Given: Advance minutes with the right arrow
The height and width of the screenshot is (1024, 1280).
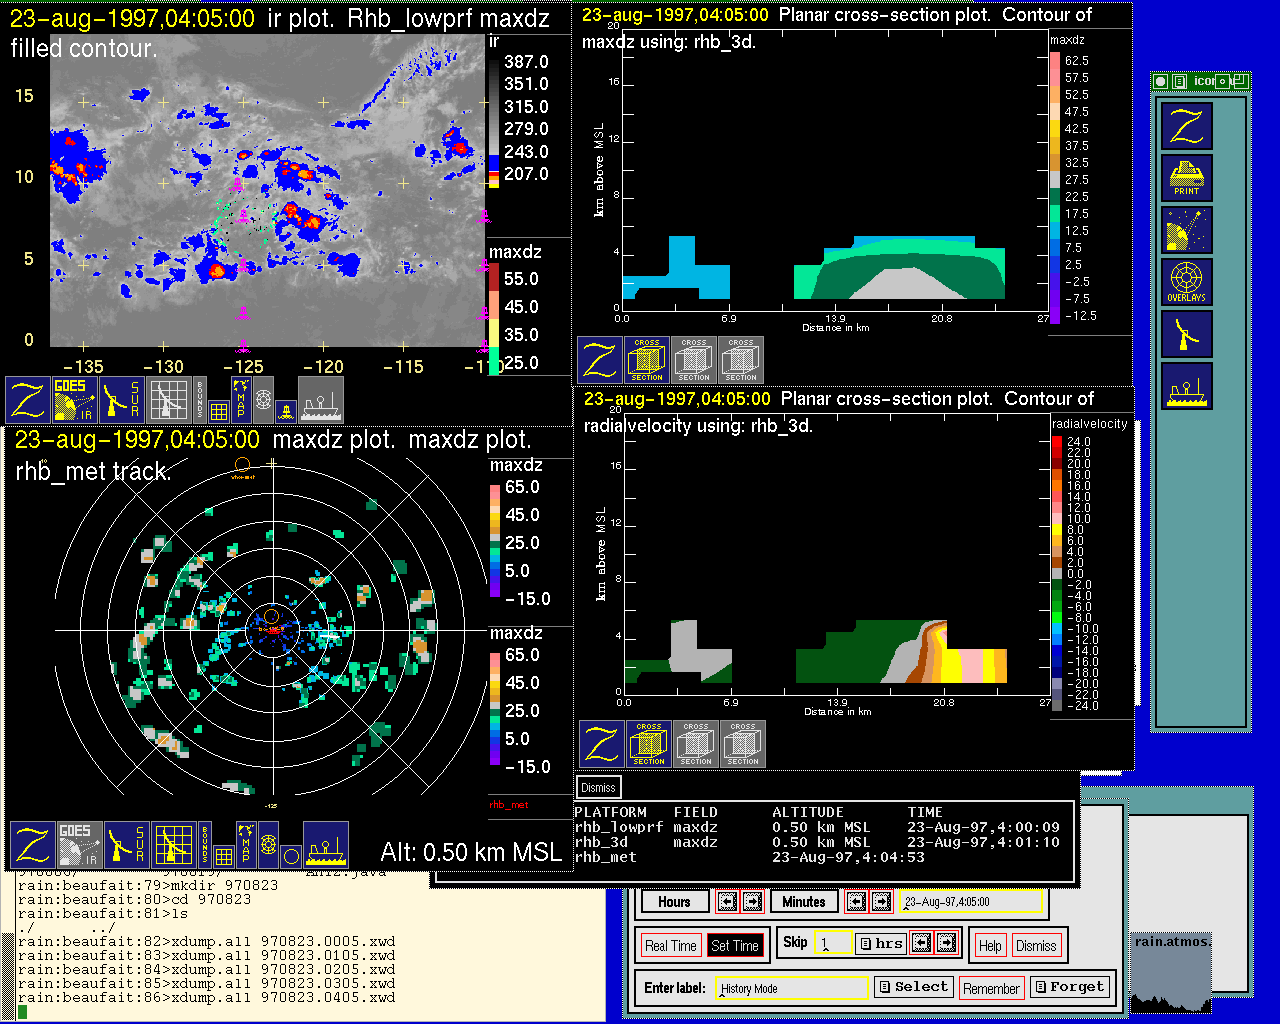Looking at the screenshot, I should point(881,901).
